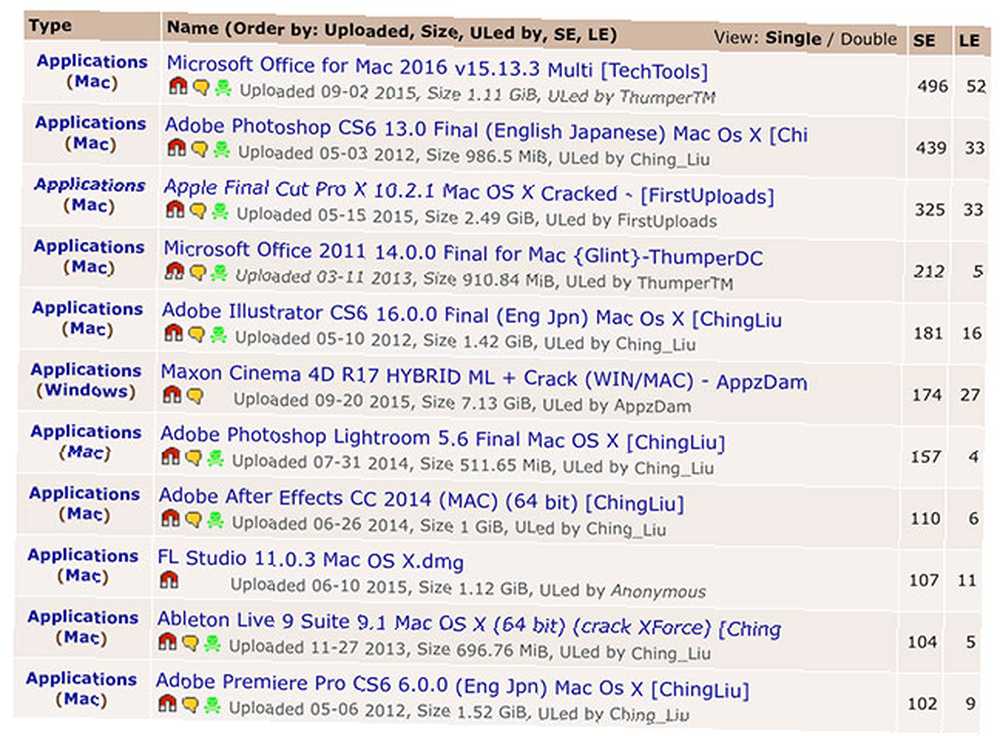Open Adobe After Effects CC 2014 torrent
This screenshot has height=736, width=1000.
coord(421,499)
